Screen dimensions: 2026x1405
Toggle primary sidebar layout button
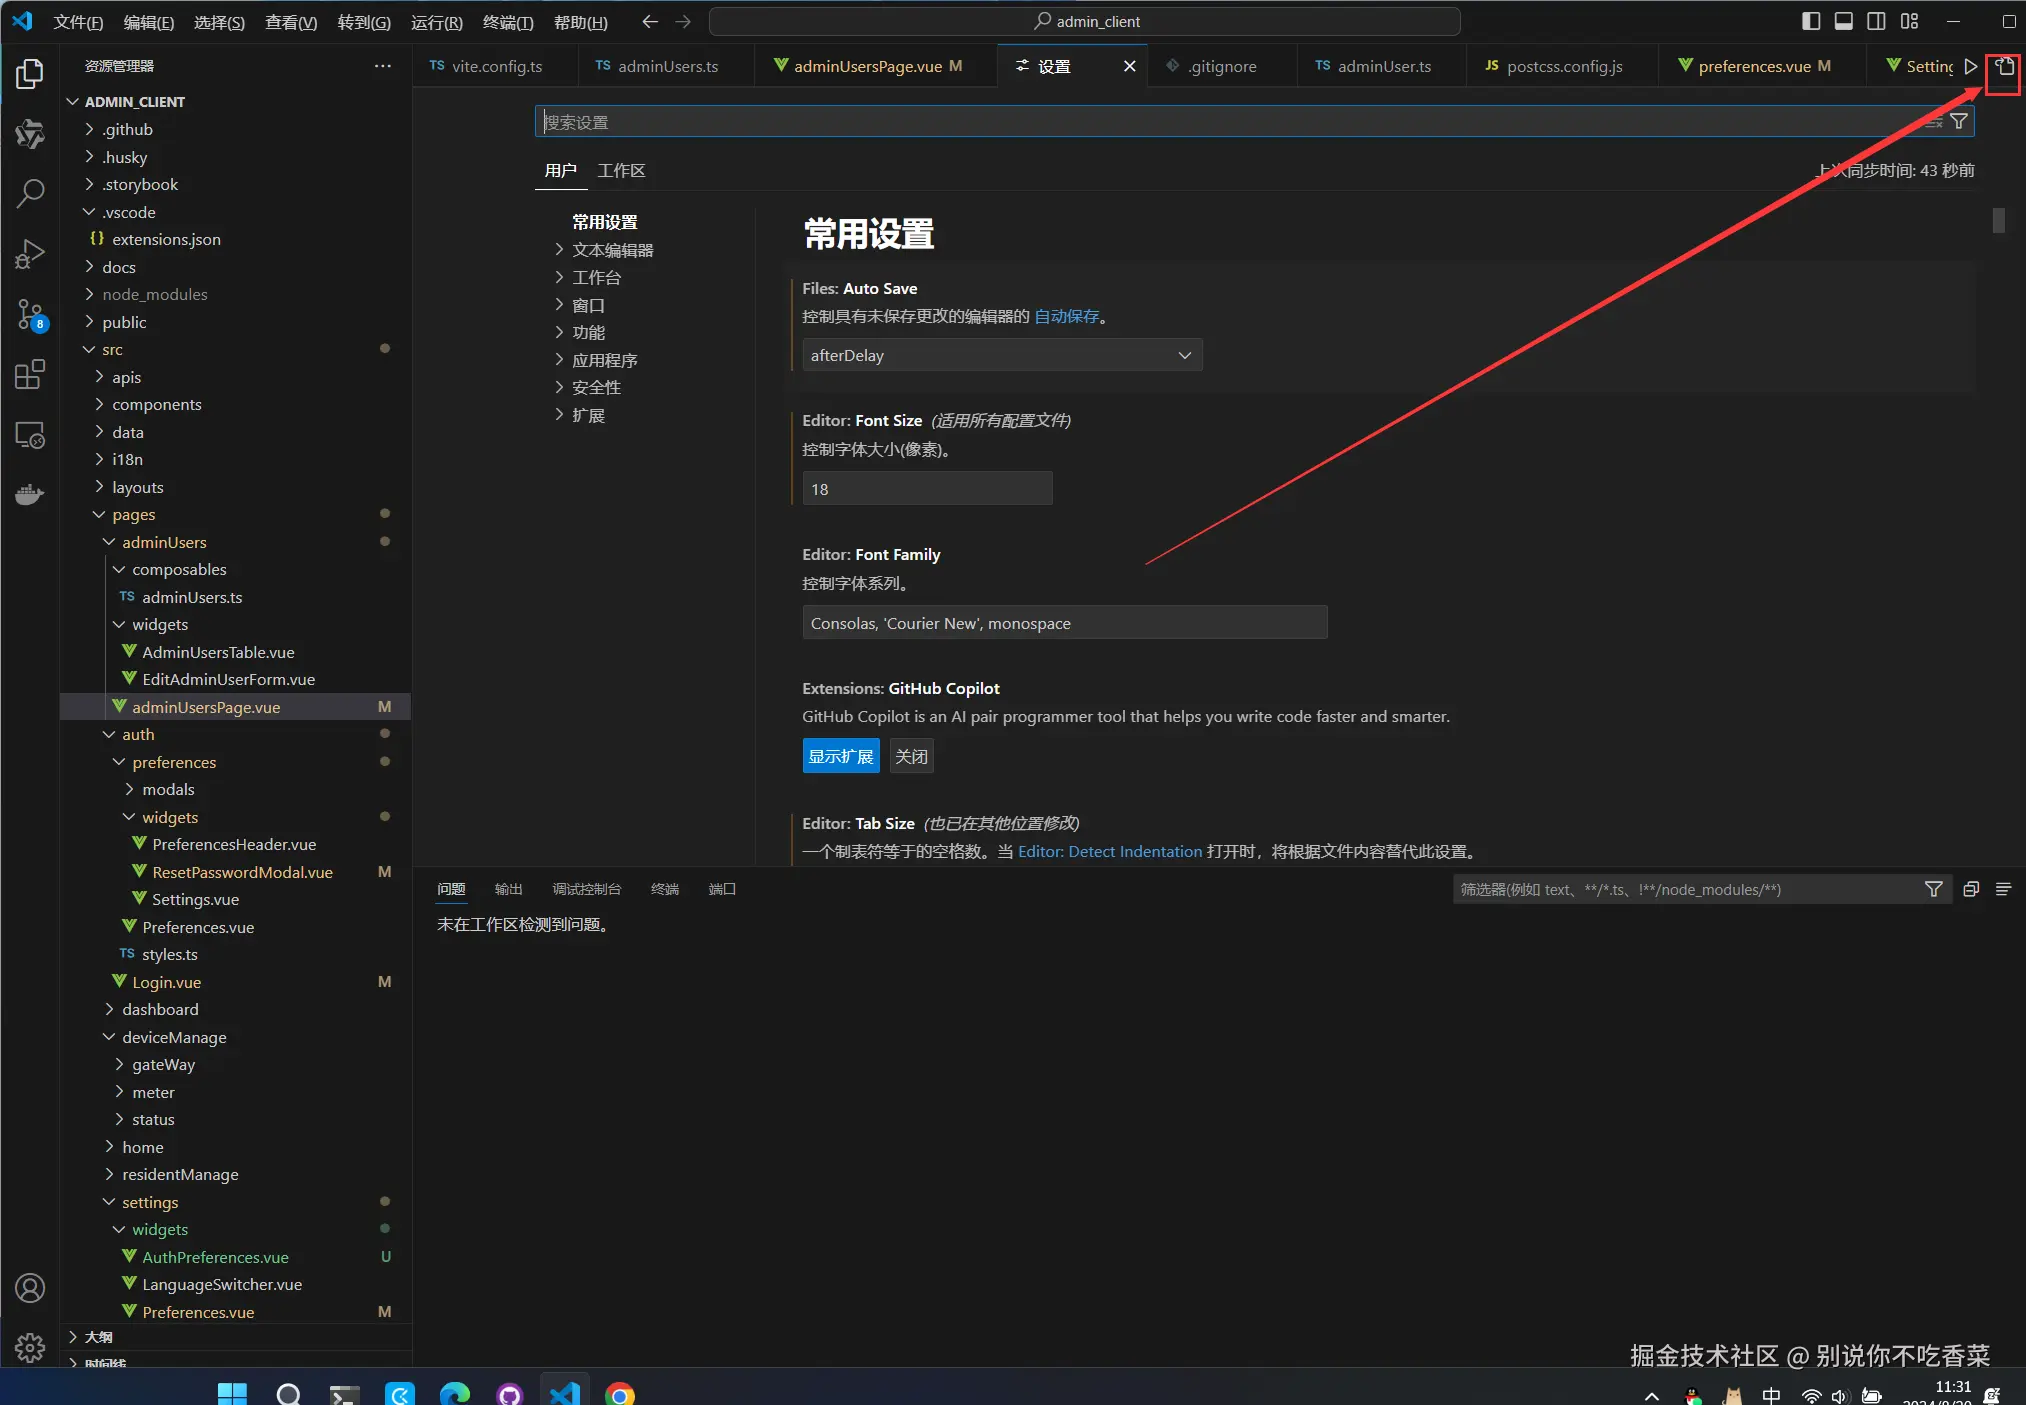[1811, 21]
